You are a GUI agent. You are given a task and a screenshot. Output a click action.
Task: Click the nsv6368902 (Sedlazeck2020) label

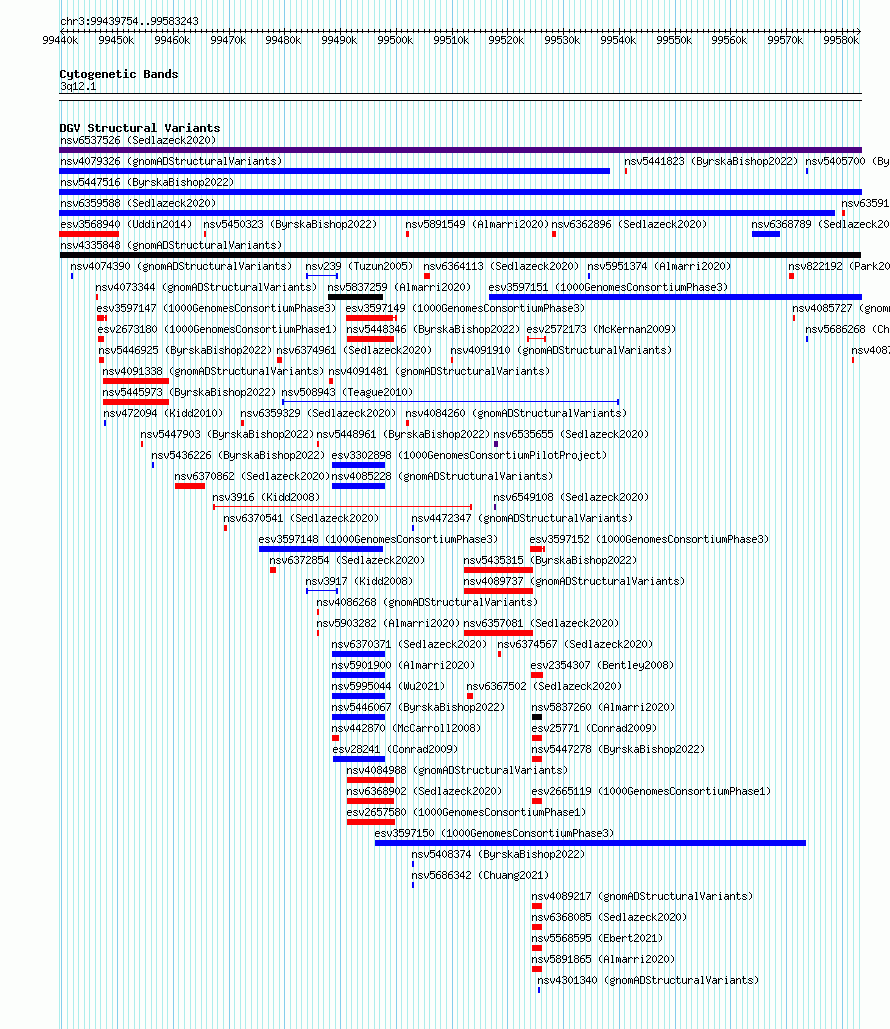tap(424, 791)
